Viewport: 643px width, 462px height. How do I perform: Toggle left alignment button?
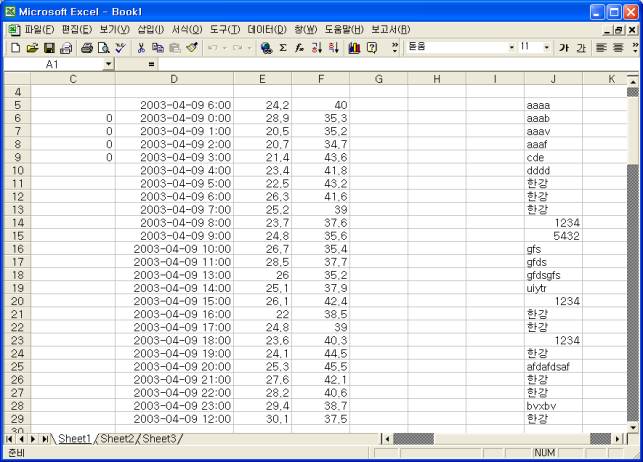click(602, 47)
